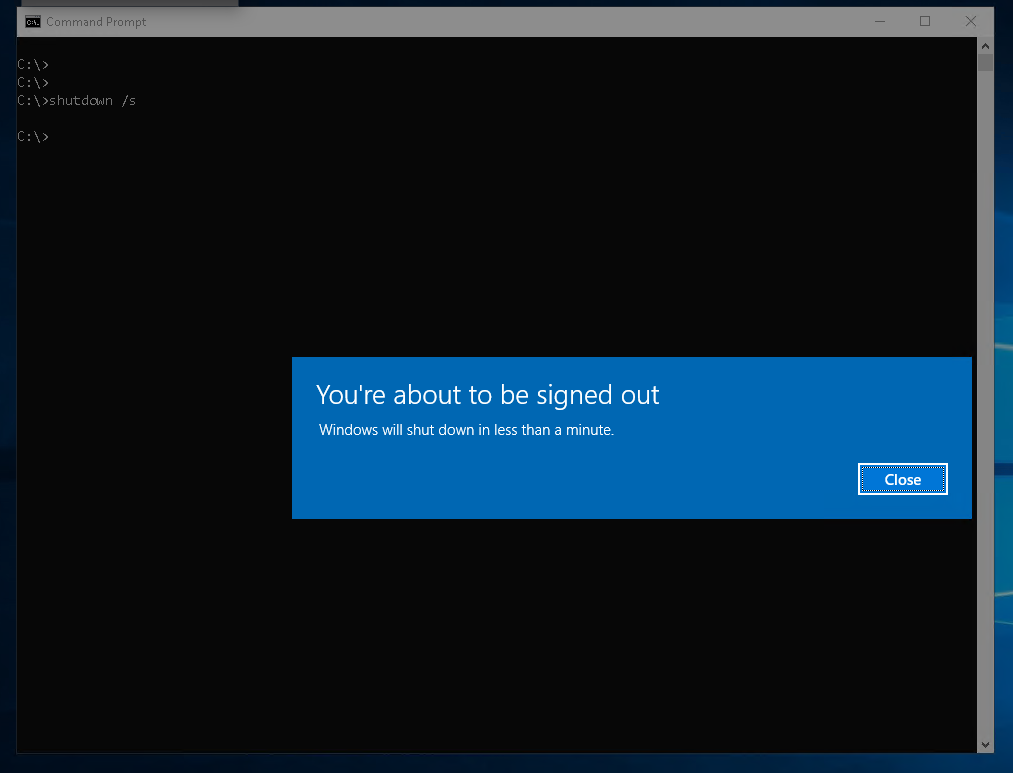The width and height of the screenshot is (1013, 773).
Task: Click the vertical scrollbar thumb
Action: click(985, 63)
